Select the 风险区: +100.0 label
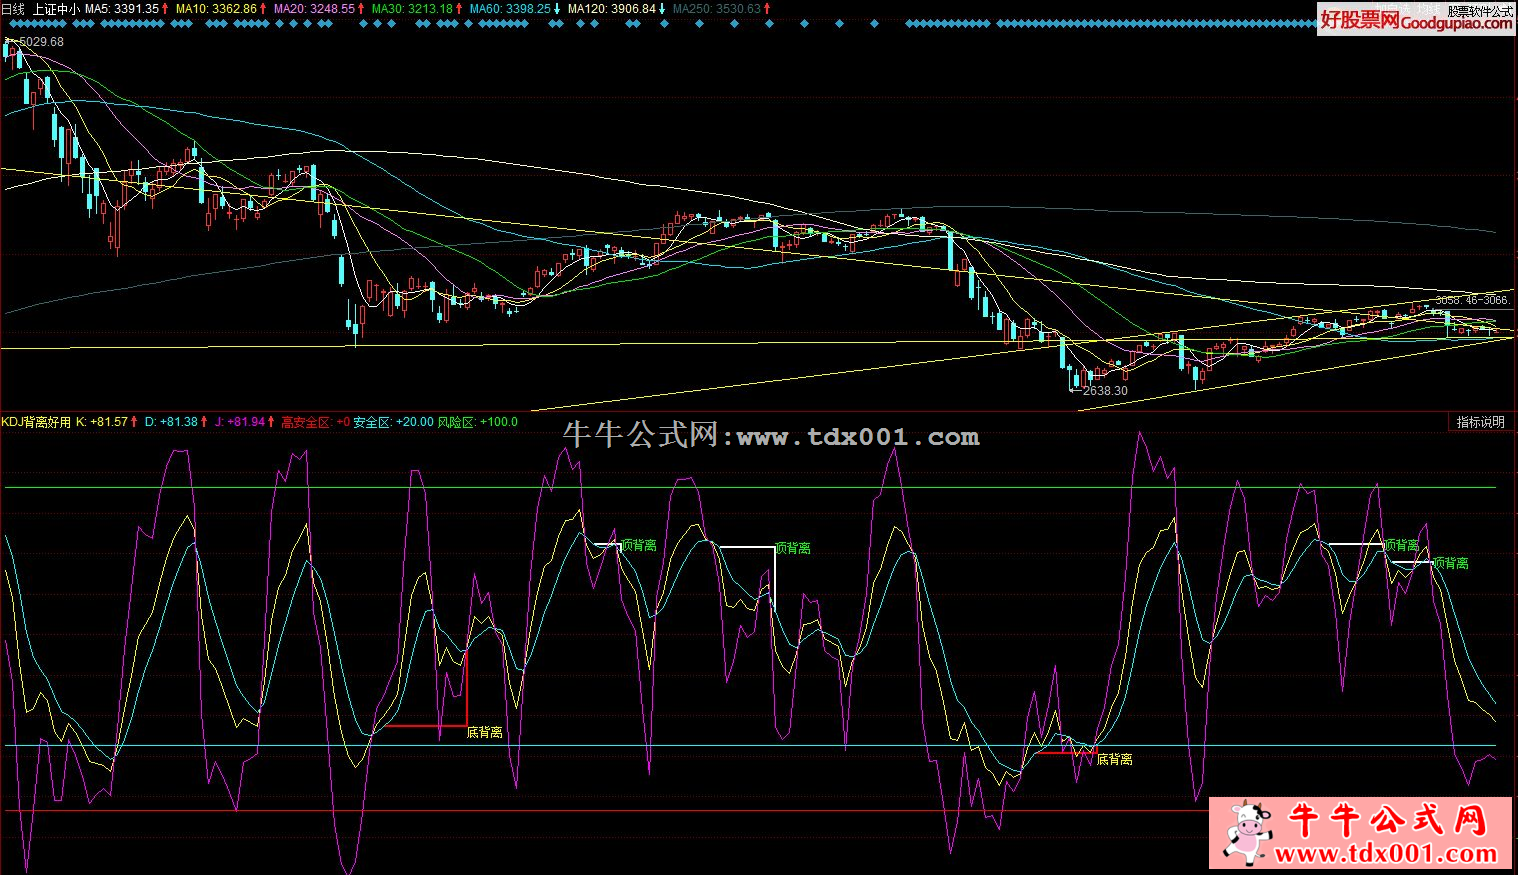 point(478,422)
